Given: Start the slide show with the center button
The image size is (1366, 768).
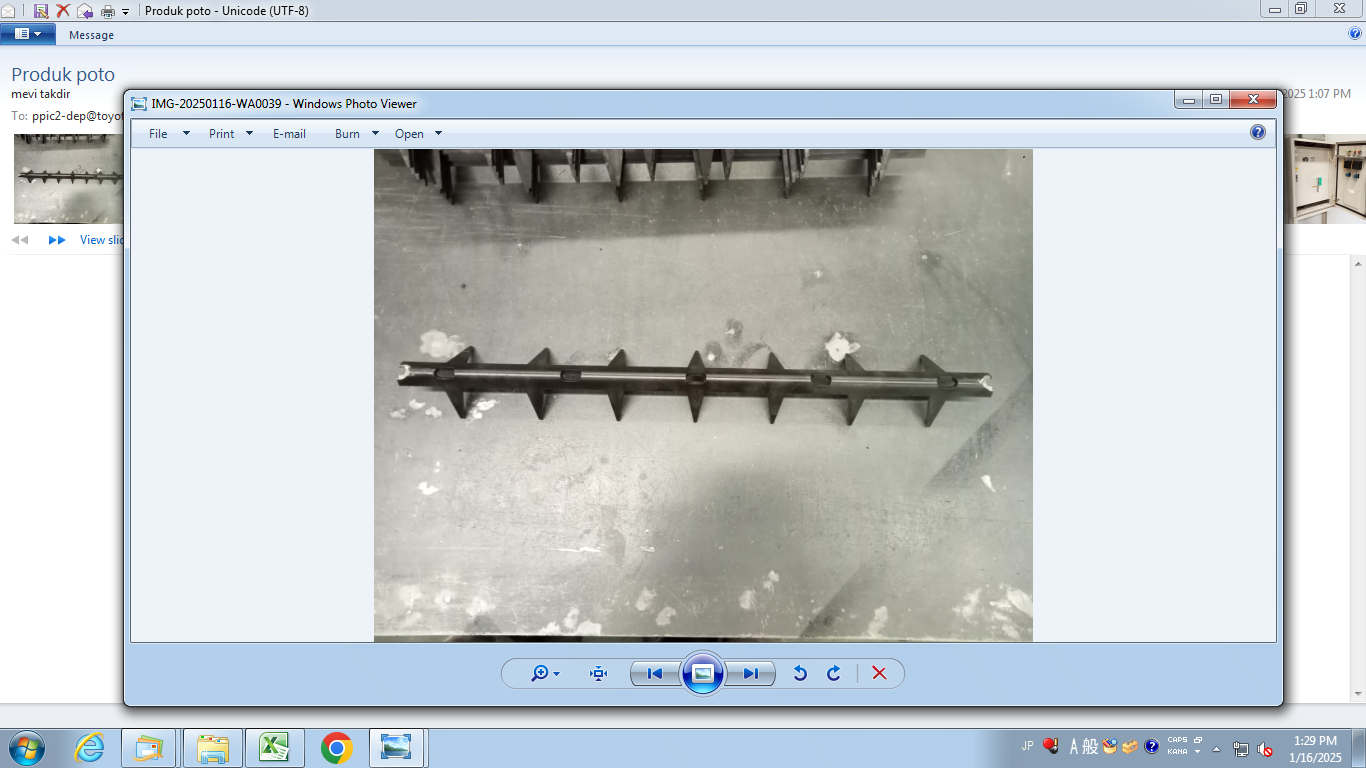Looking at the screenshot, I should coord(702,673).
